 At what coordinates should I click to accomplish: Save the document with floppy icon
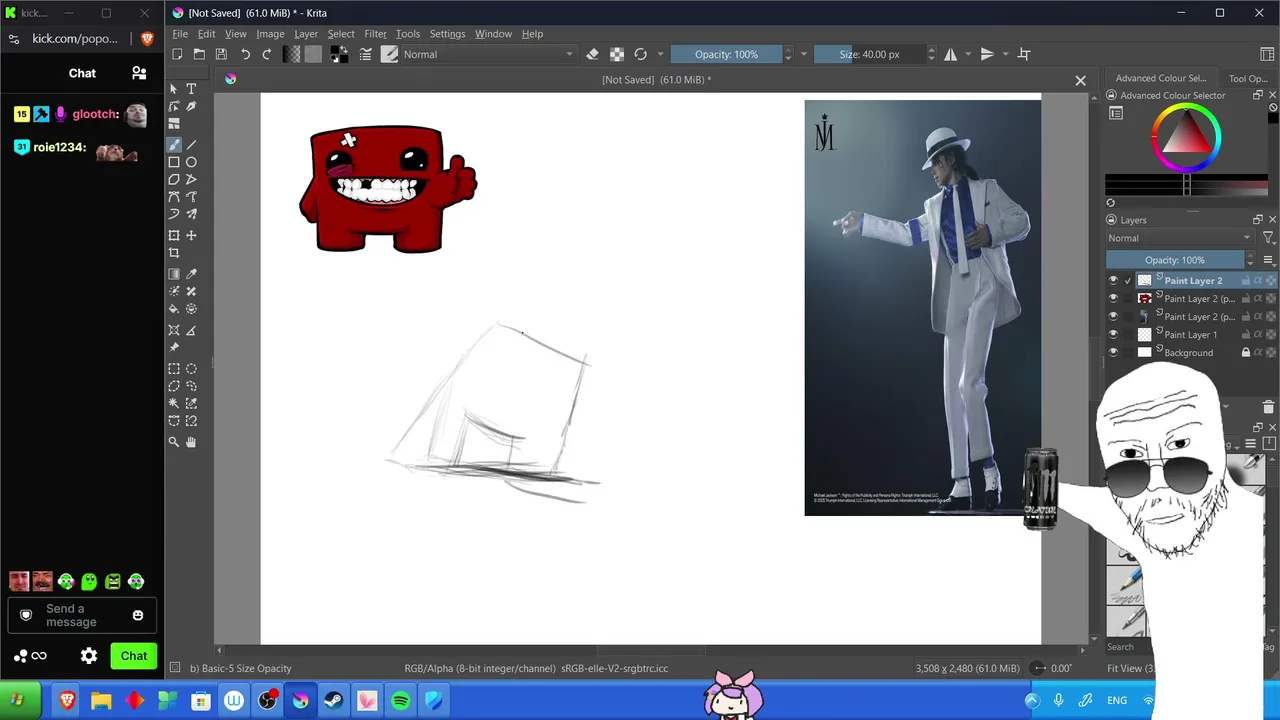[221, 54]
